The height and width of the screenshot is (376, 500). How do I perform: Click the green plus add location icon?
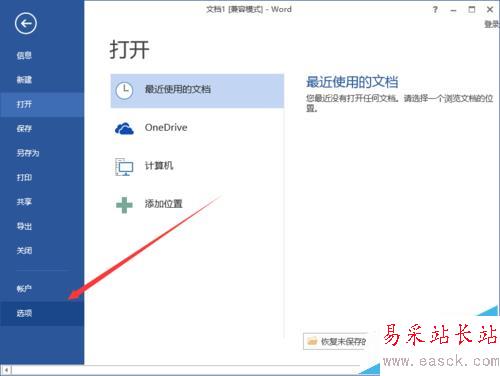pos(124,205)
